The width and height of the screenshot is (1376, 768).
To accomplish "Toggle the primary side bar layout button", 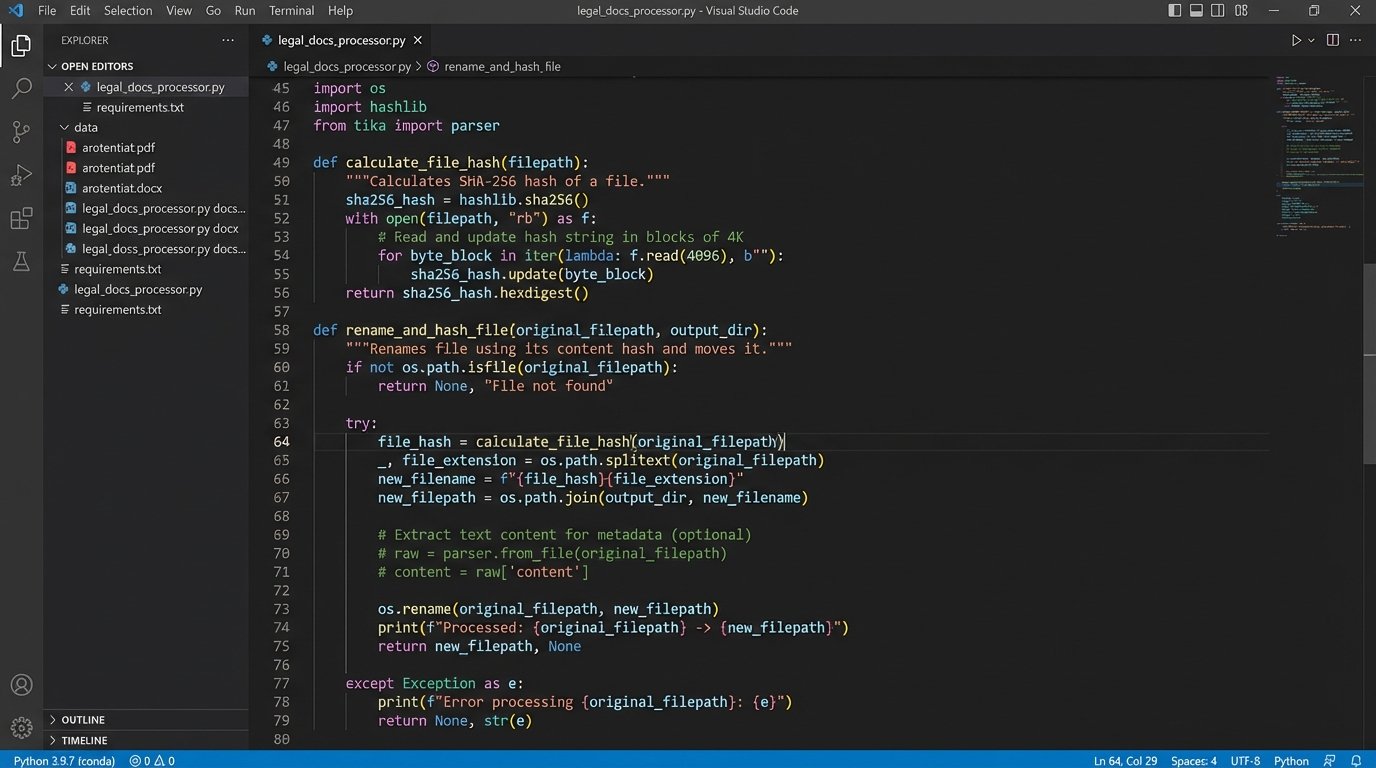I will point(1175,11).
